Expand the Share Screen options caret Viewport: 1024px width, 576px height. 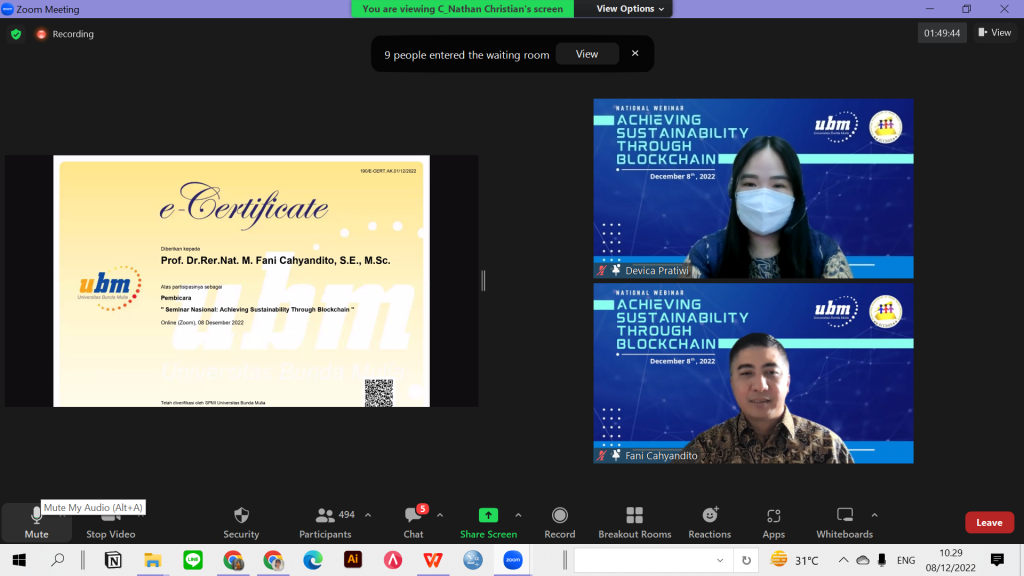(x=518, y=515)
